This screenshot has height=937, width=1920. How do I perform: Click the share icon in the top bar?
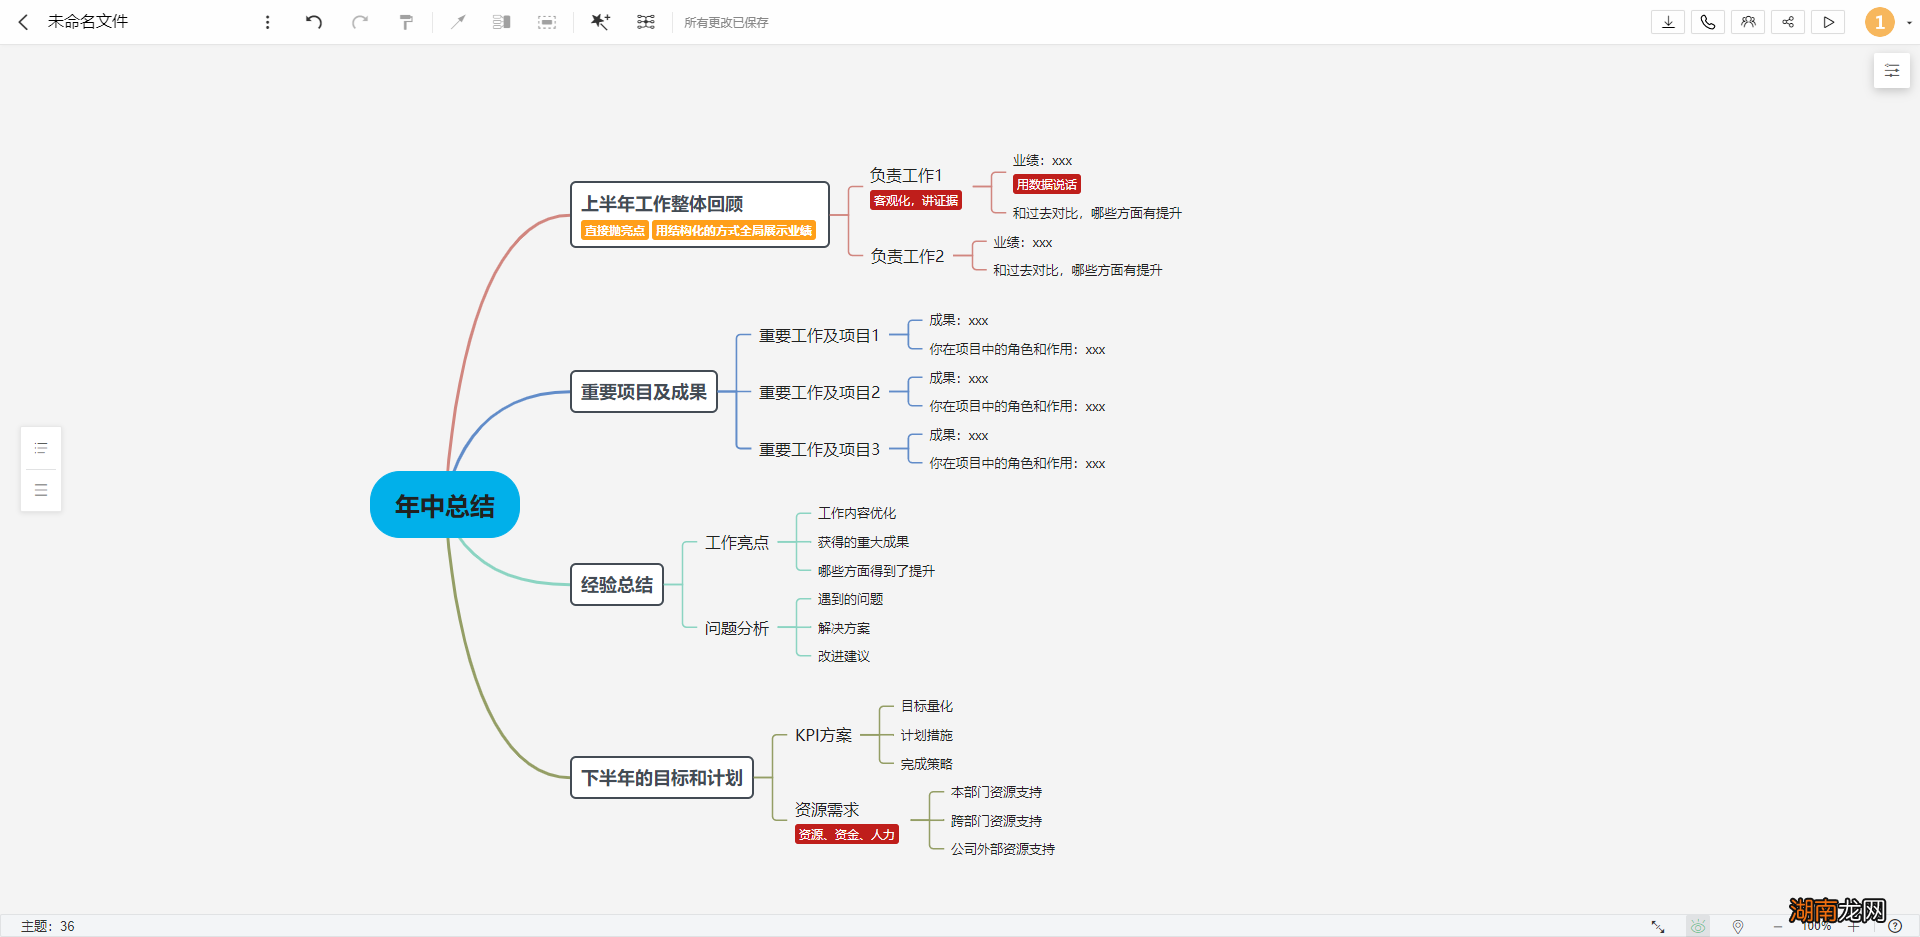pyautogui.click(x=1788, y=21)
